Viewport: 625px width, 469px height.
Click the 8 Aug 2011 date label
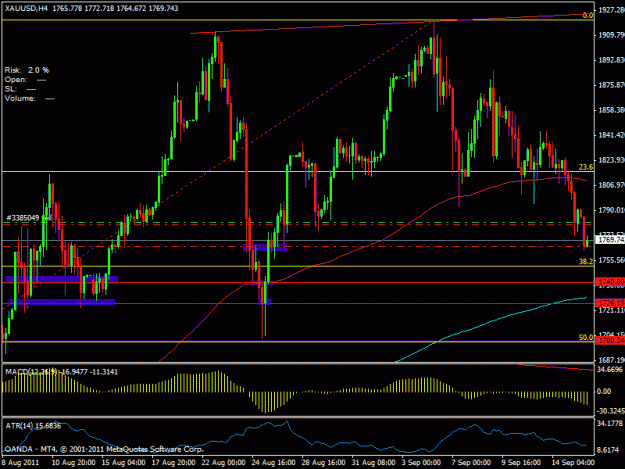click(20, 463)
